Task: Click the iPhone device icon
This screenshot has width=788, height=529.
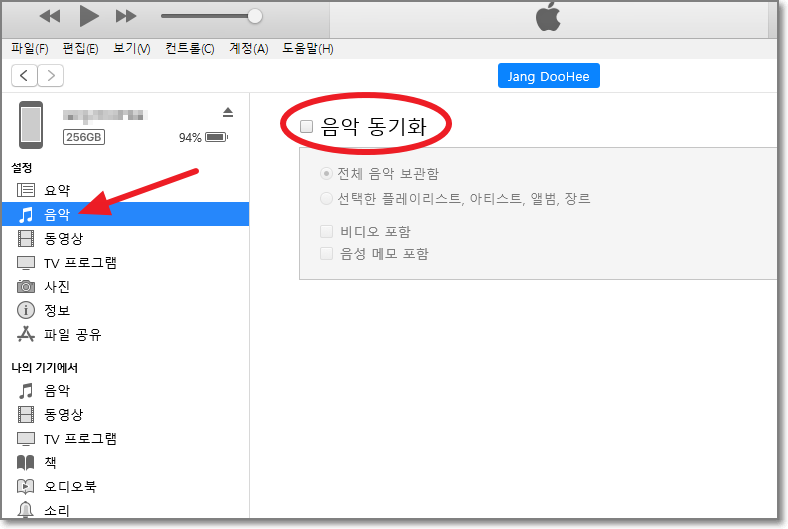Action: [31, 125]
